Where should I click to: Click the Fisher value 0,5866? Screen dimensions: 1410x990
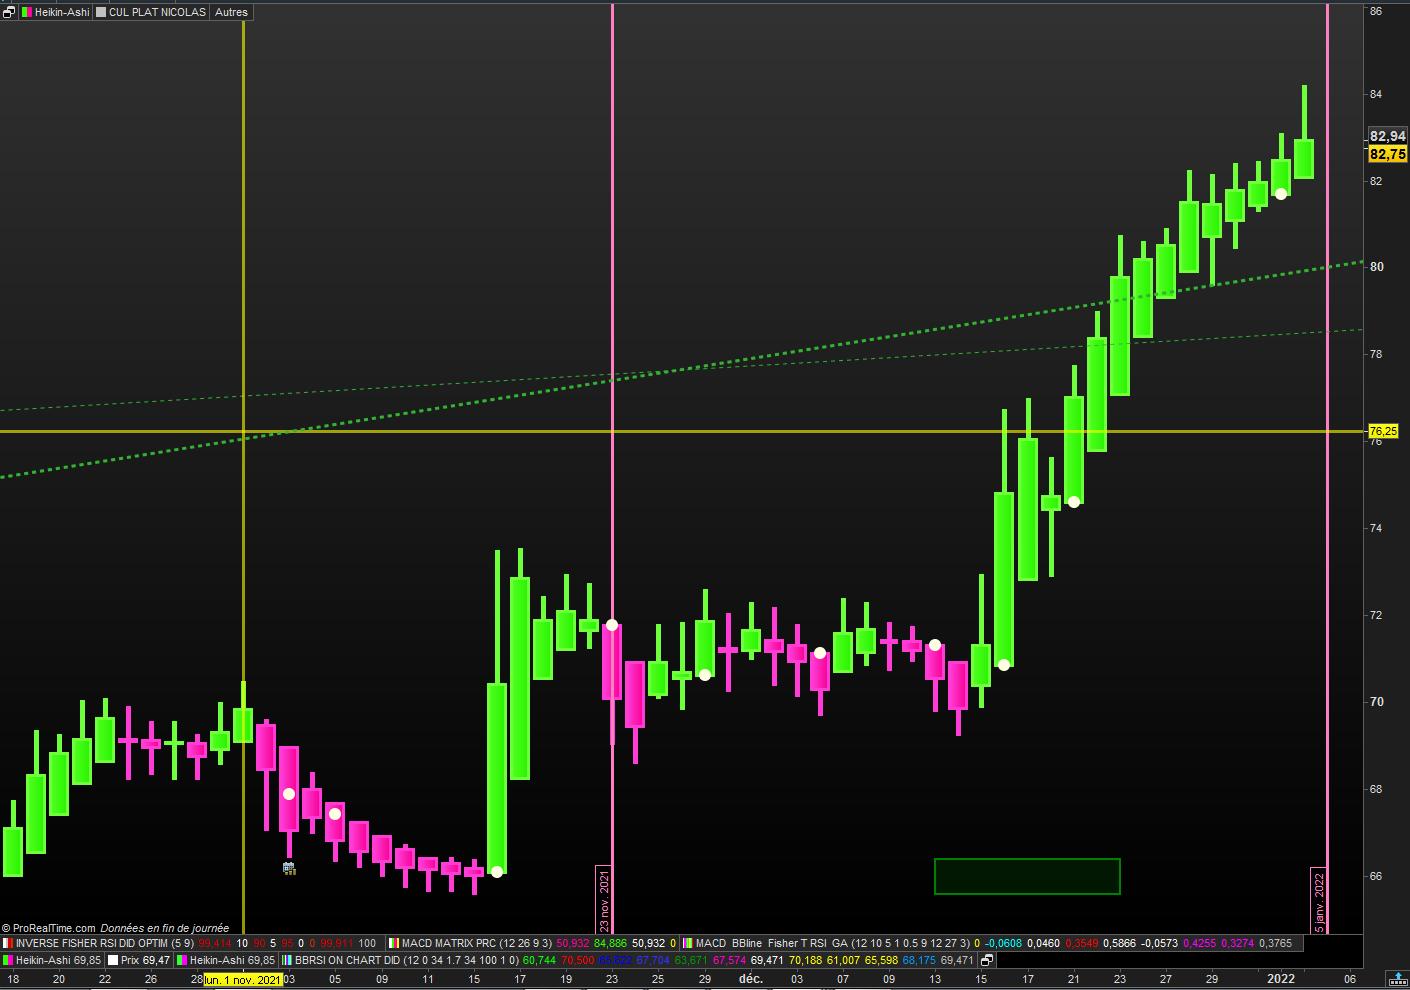click(1119, 943)
